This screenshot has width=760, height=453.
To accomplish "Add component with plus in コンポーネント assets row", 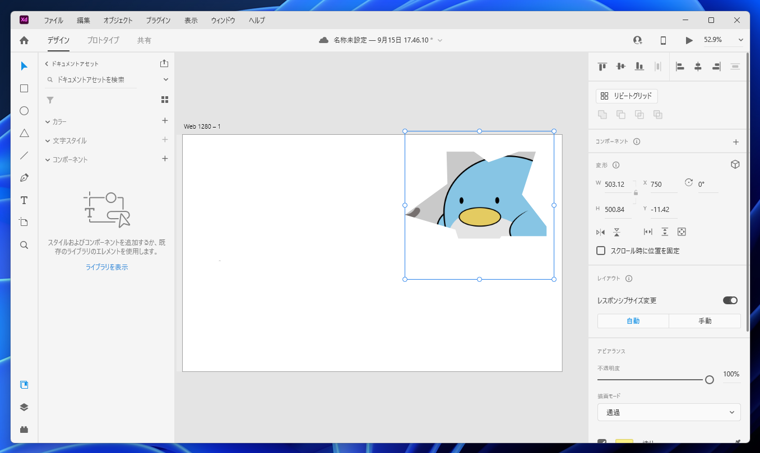I will point(165,158).
